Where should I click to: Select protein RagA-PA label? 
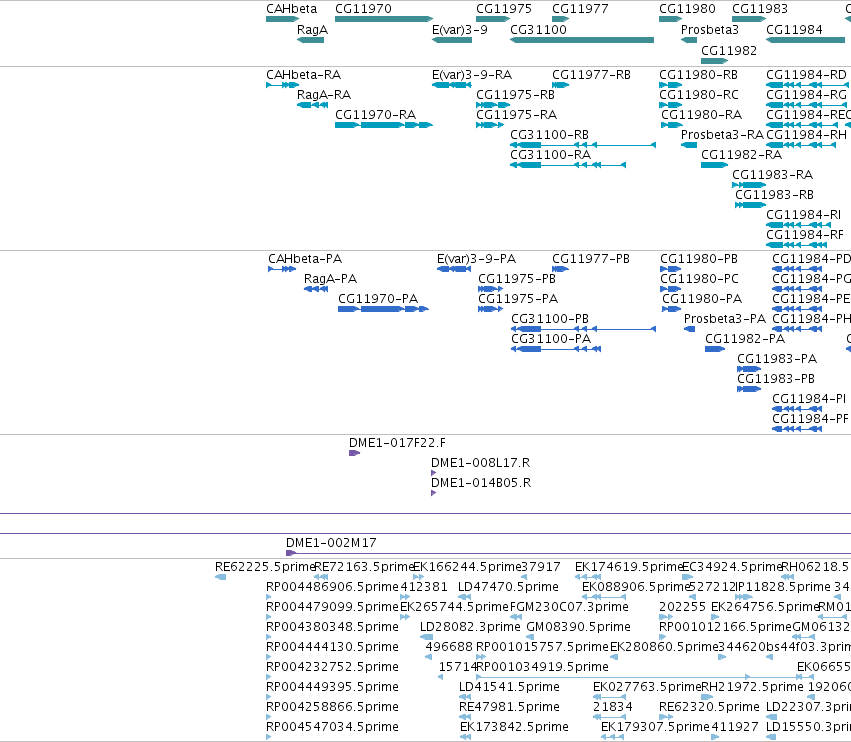[331, 280]
